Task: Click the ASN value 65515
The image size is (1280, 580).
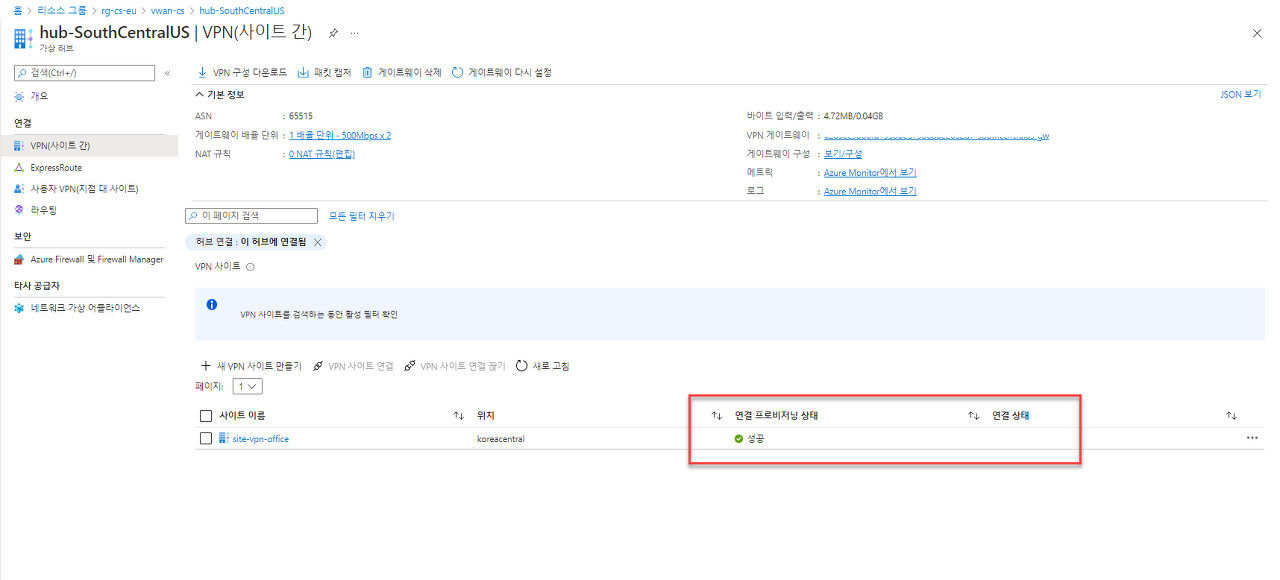Action: [300, 116]
